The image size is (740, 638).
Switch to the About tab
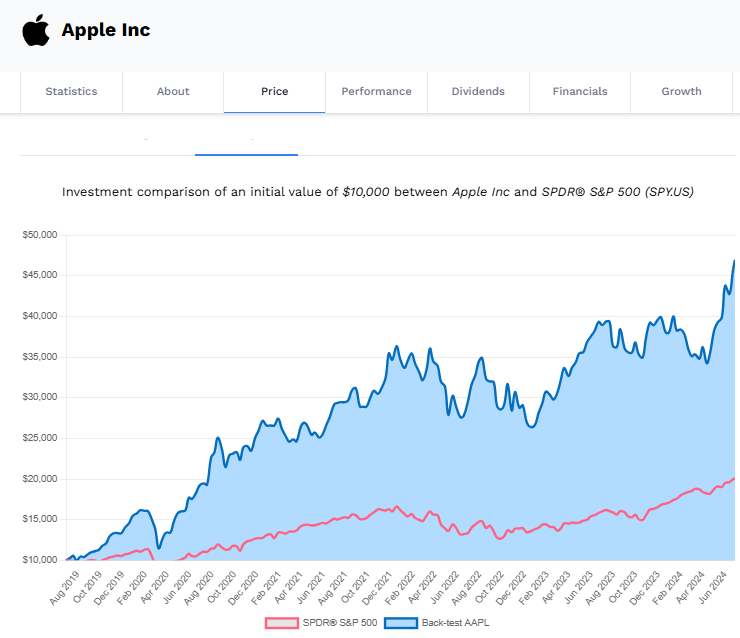pyautogui.click(x=173, y=92)
